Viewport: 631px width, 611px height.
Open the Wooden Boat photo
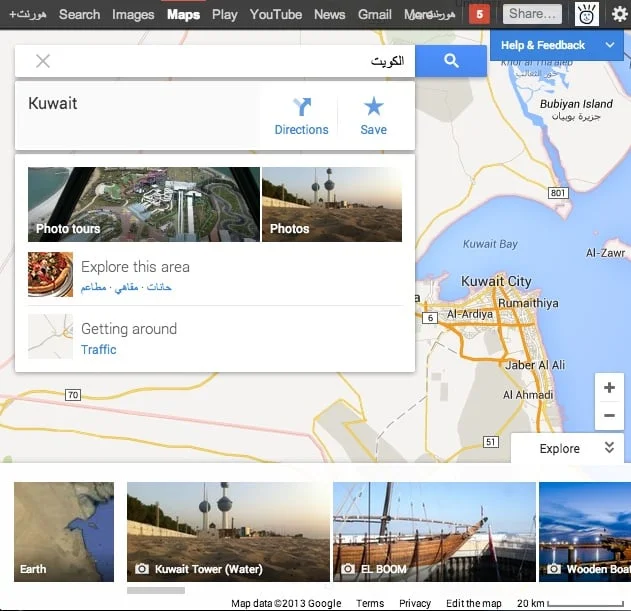point(585,532)
